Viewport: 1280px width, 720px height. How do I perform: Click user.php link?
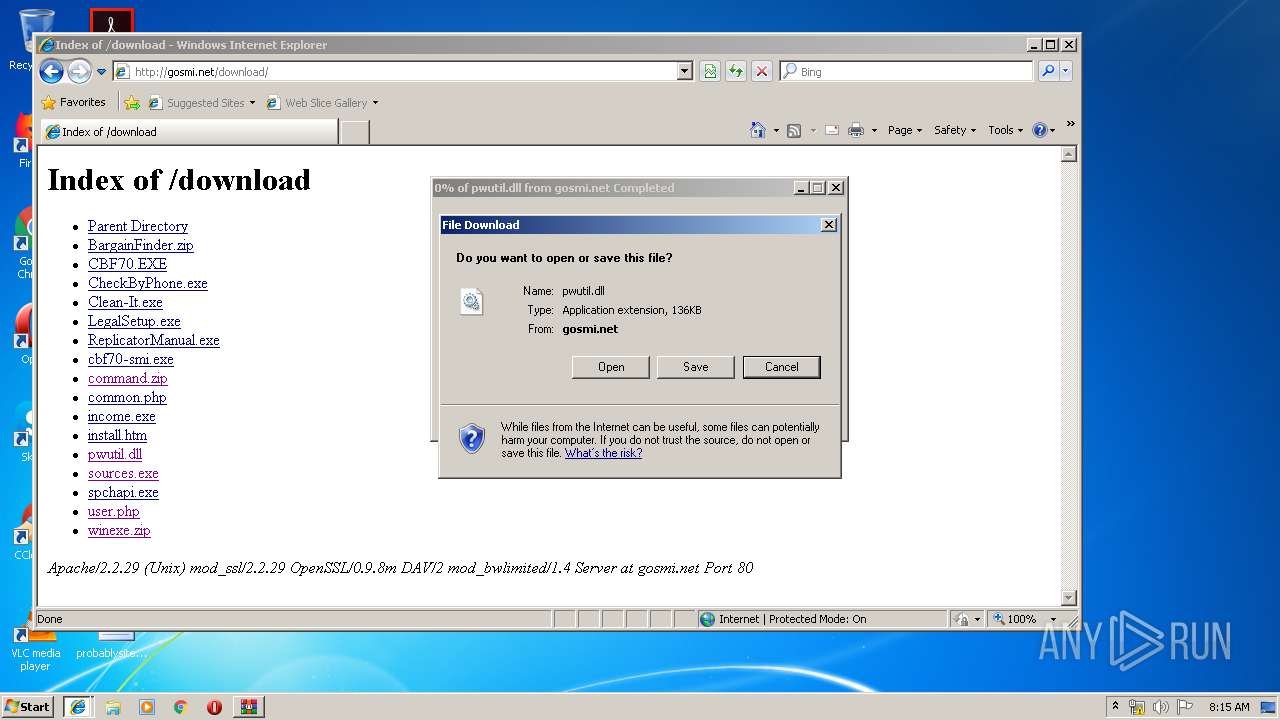[114, 511]
